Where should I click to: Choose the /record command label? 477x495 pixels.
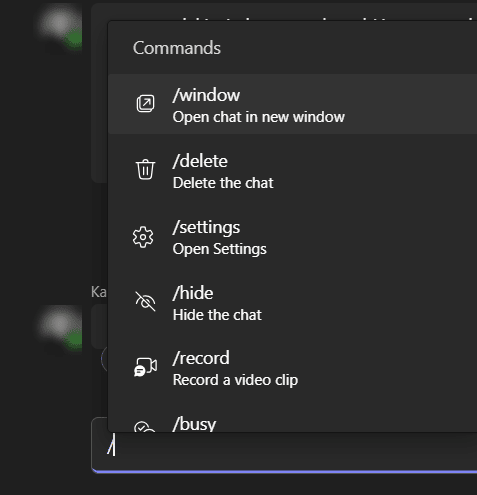point(201,358)
